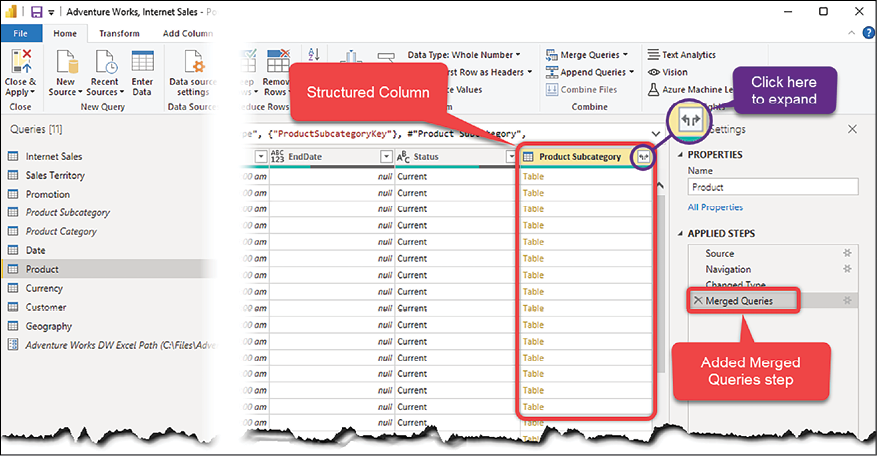The height and width of the screenshot is (456, 877).
Task: Open the File tab
Action: coord(21,34)
